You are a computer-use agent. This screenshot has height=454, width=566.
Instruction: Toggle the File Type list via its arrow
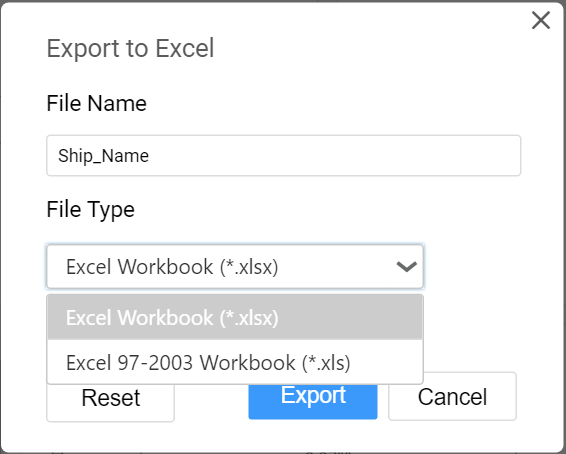tap(406, 267)
